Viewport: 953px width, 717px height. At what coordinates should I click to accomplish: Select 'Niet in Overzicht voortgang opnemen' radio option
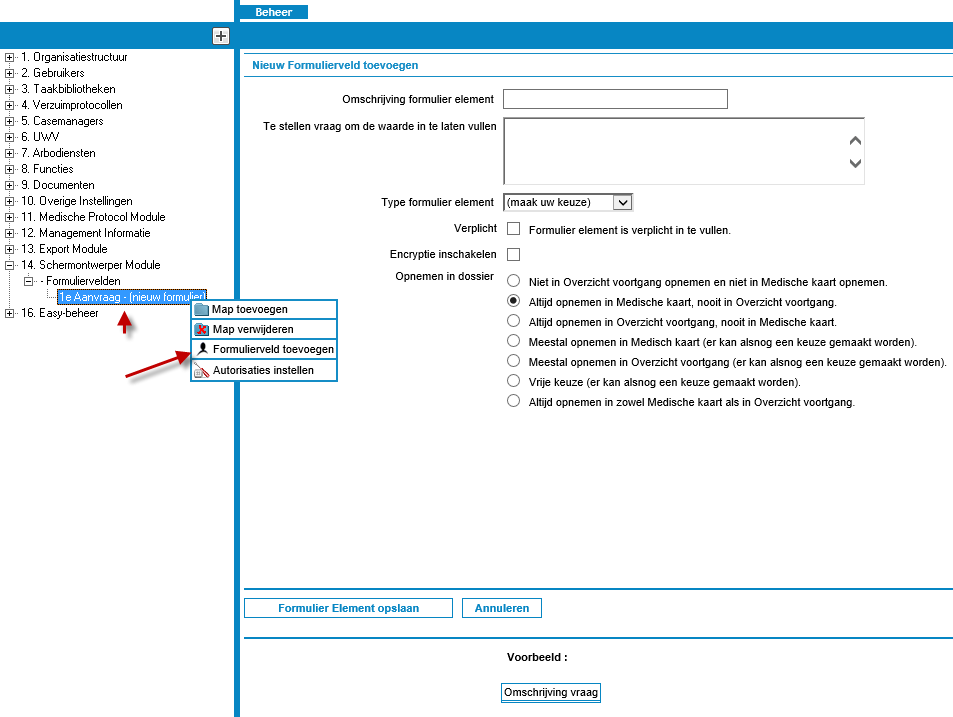click(514, 282)
